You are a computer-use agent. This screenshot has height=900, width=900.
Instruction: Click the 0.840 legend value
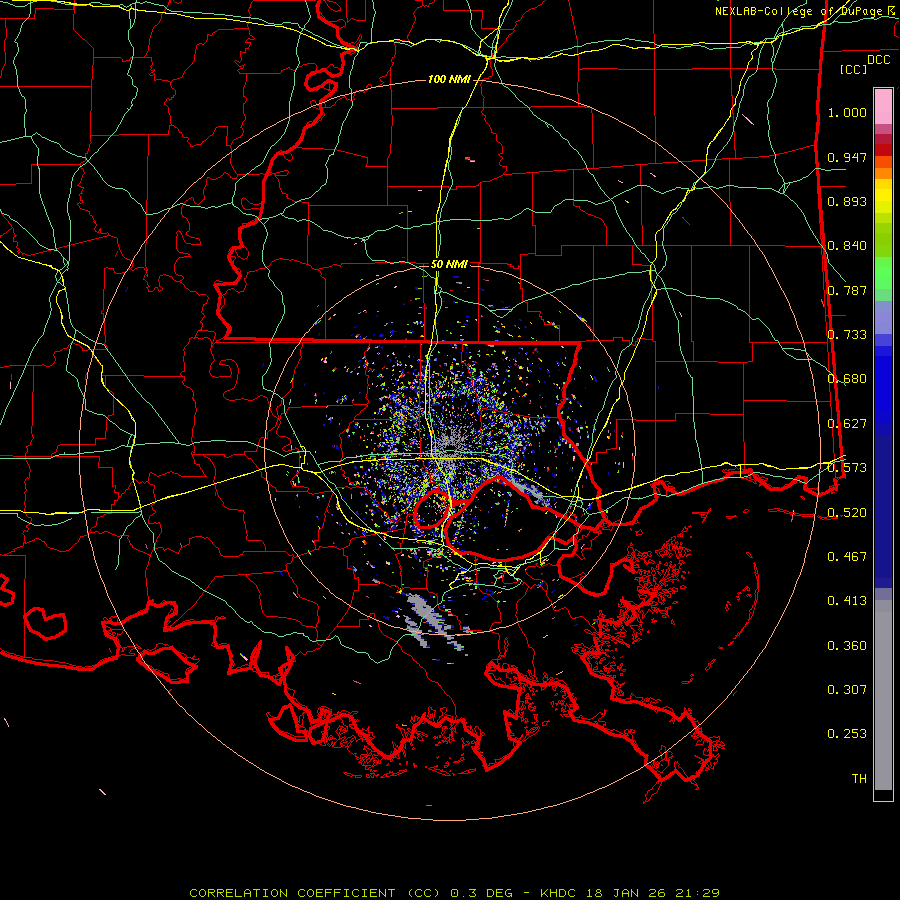point(847,246)
